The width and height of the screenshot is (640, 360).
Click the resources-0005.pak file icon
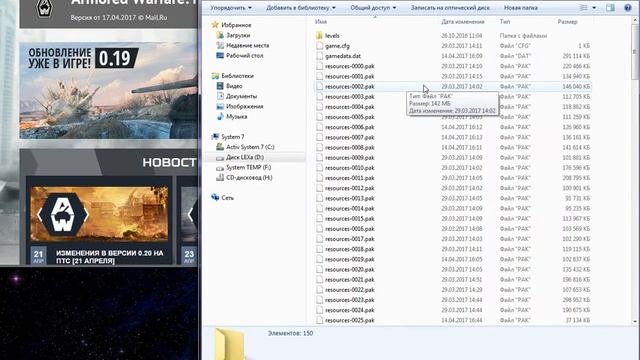tap(319, 117)
